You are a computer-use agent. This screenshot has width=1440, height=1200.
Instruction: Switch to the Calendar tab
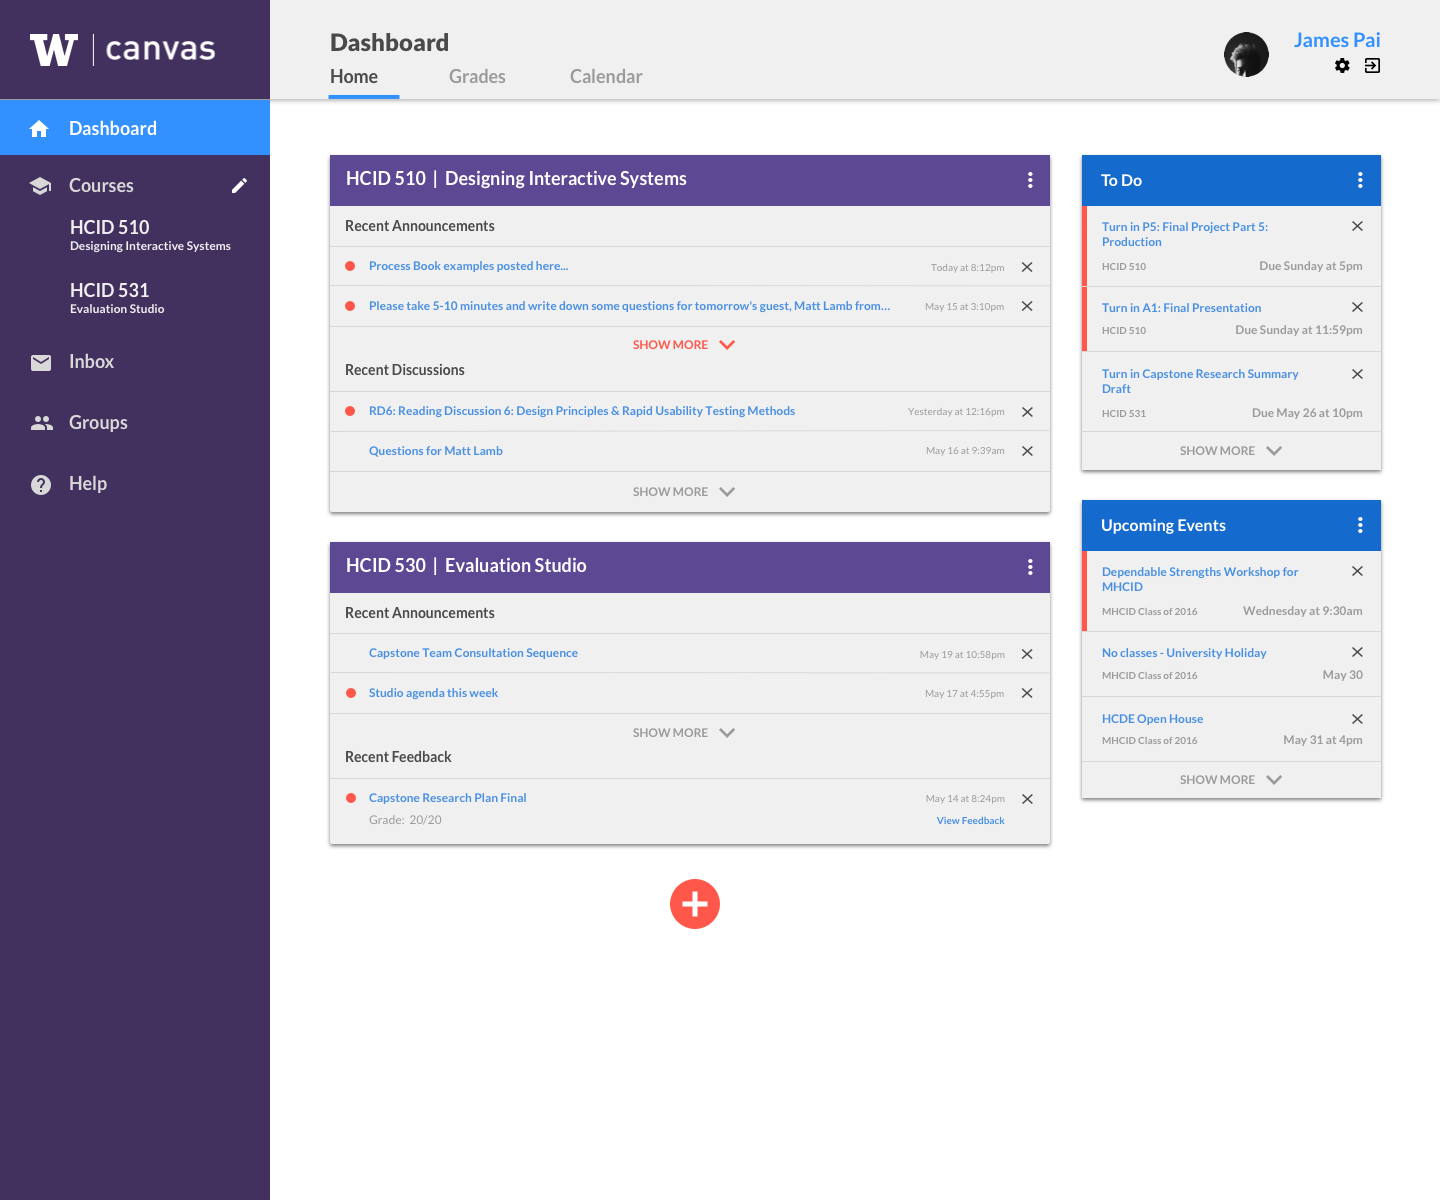click(x=606, y=77)
